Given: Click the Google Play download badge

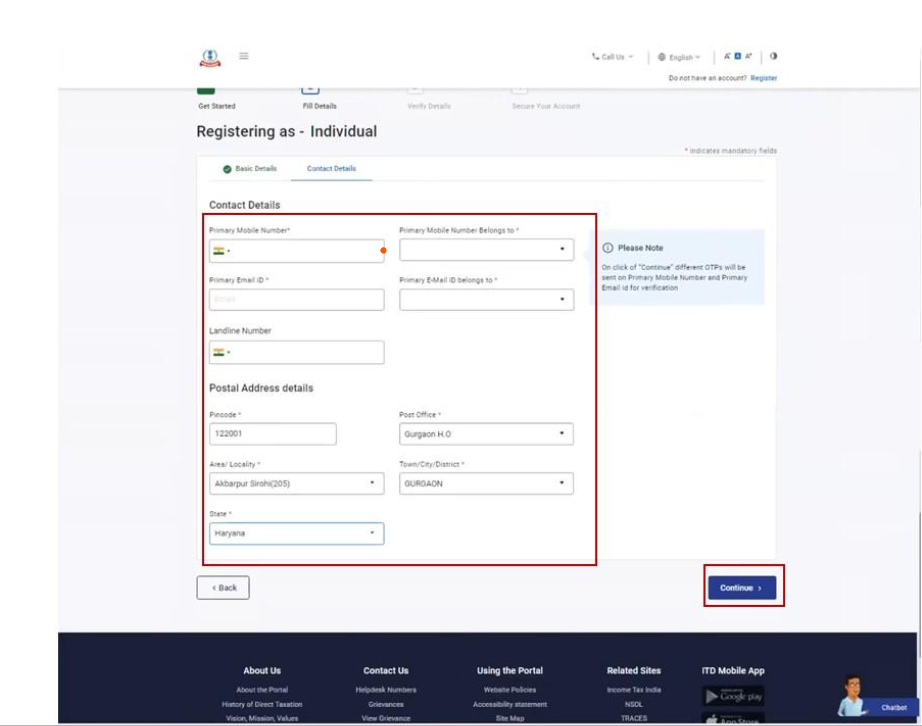Looking at the screenshot, I should click(x=733, y=697).
